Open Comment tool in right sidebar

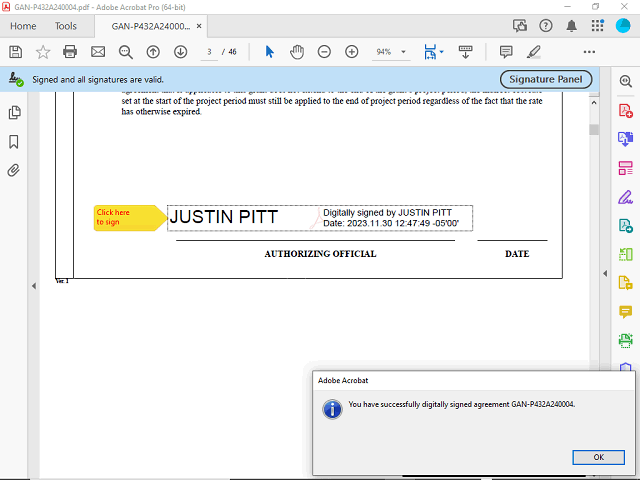(626, 312)
